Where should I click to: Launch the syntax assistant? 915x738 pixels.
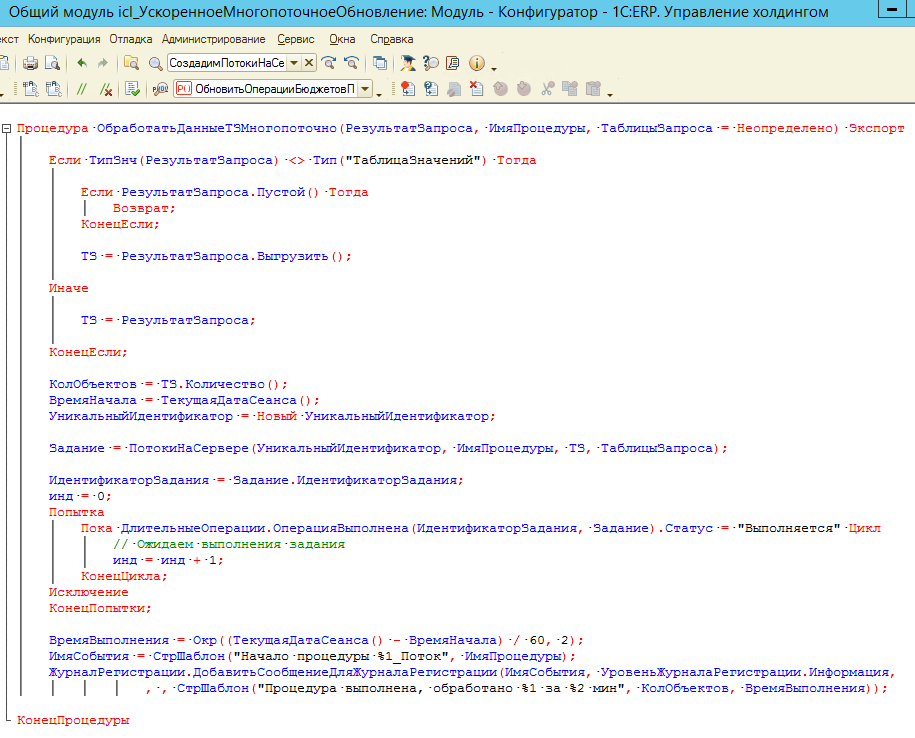408,63
